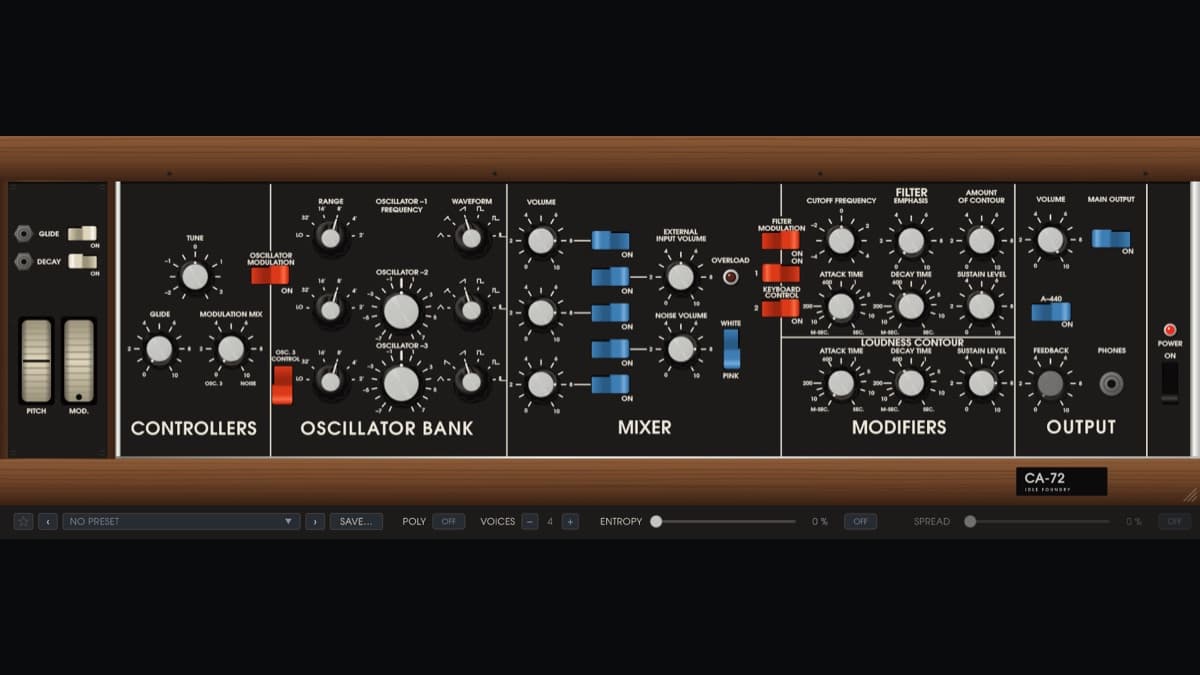This screenshot has height=675, width=1200.
Task: Click the Loudness Contour Attack Time knob
Action: pyautogui.click(x=841, y=383)
